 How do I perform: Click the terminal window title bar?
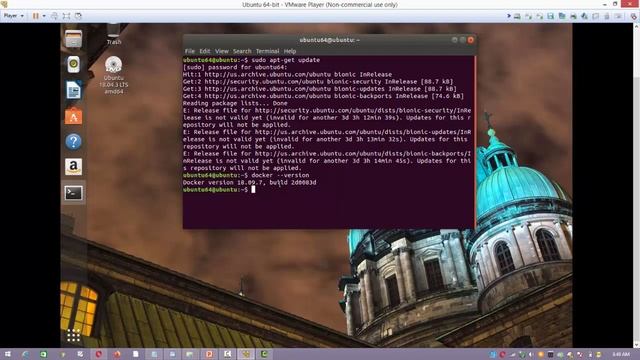(329, 40)
